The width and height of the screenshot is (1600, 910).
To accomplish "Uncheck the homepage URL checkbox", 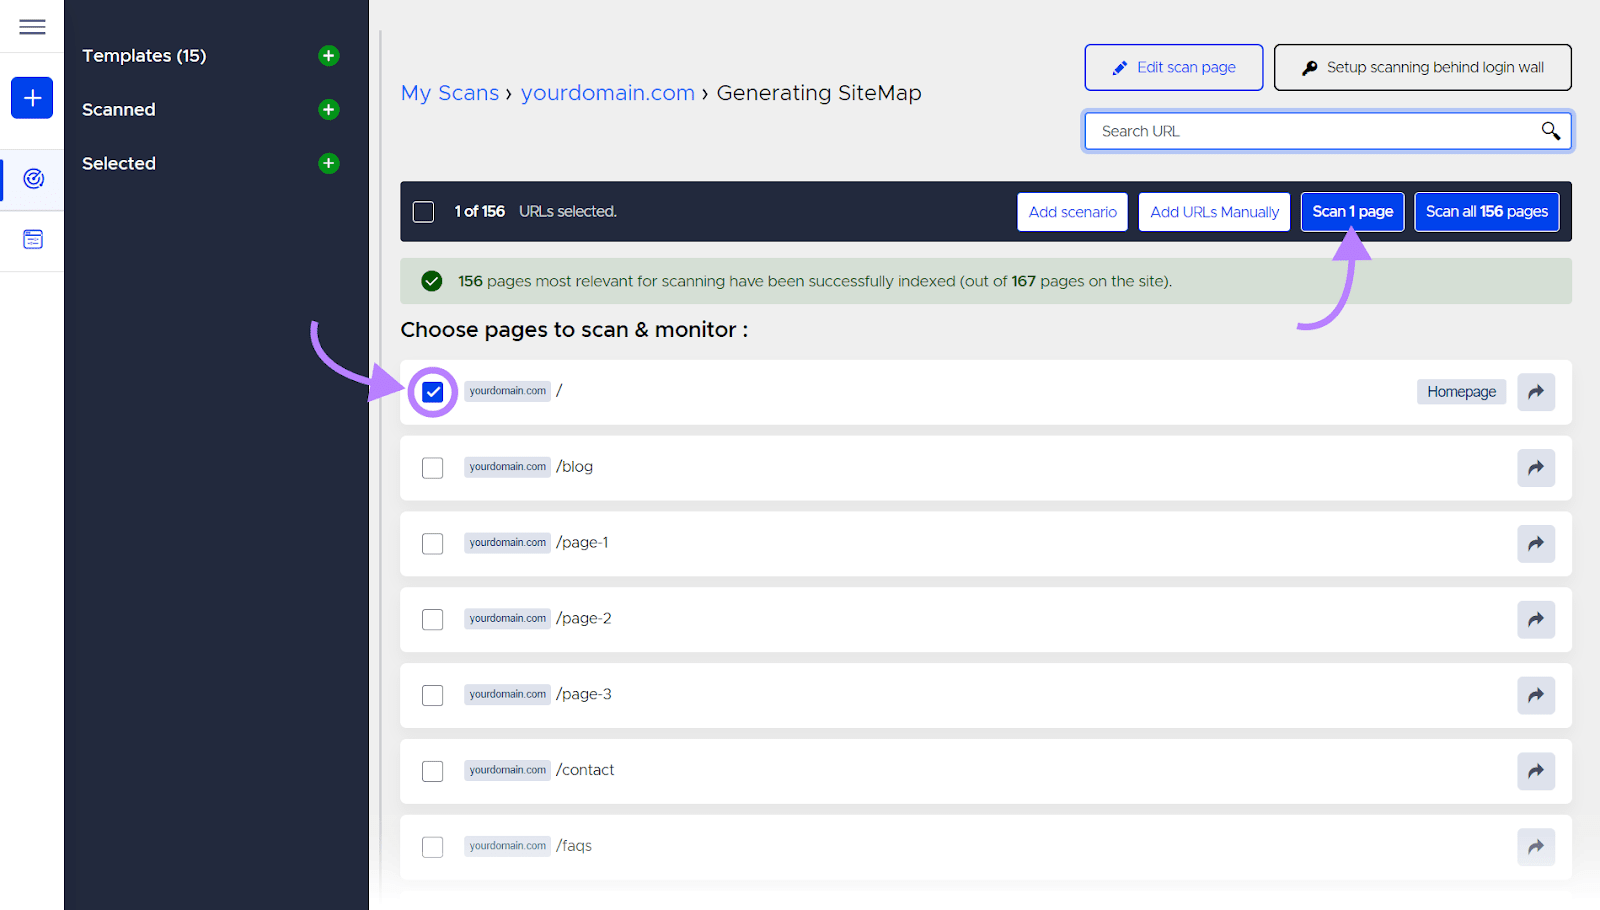I will coord(432,391).
